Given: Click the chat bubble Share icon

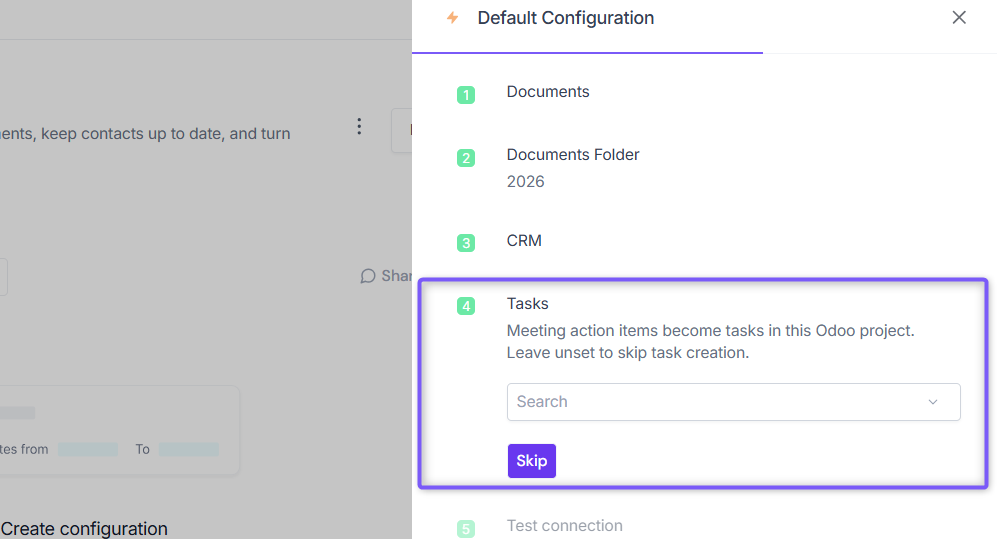Looking at the screenshot, I should point(368,276).
